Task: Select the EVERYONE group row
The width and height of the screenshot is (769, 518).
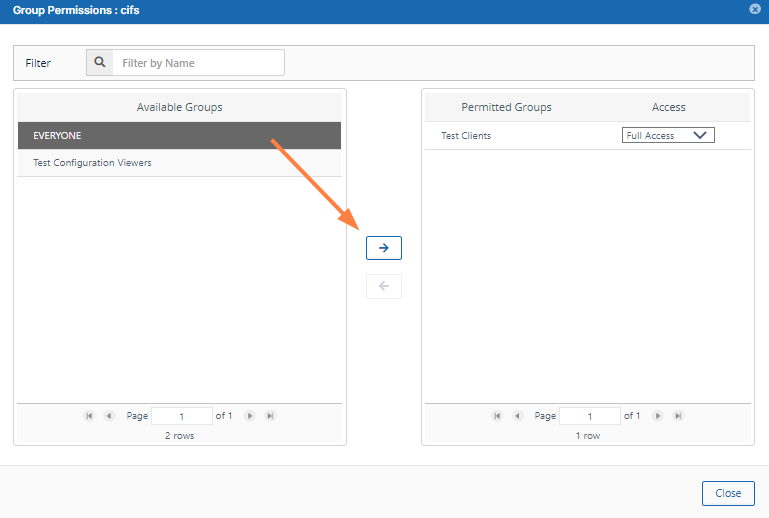Action: [x=180, y=135]
